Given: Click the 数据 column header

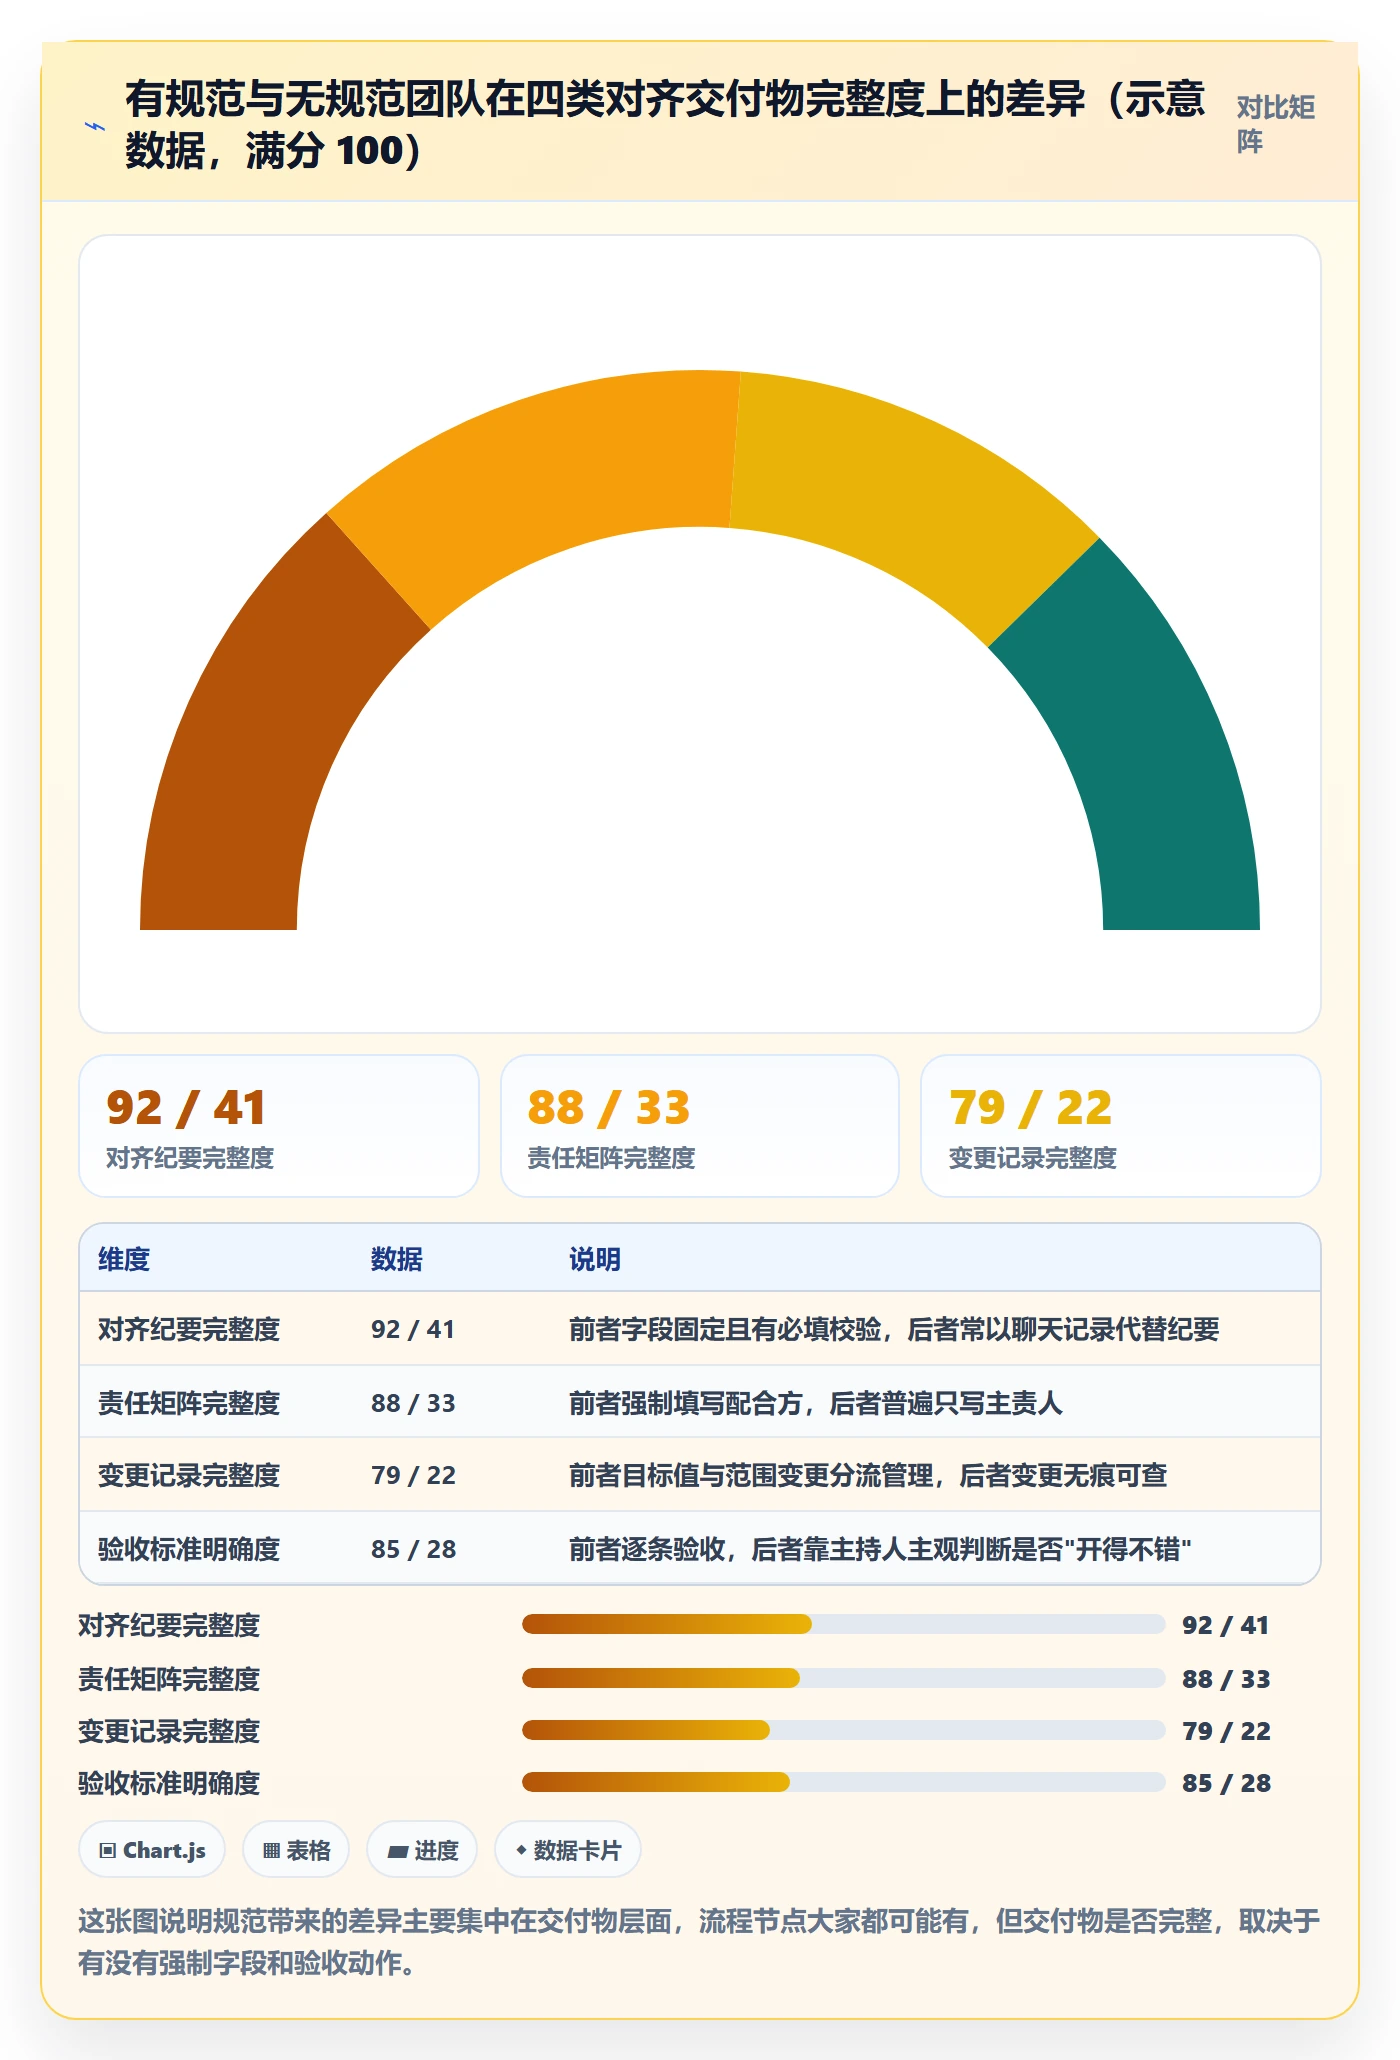Looking at the screenshot, I should (397, 1259).
